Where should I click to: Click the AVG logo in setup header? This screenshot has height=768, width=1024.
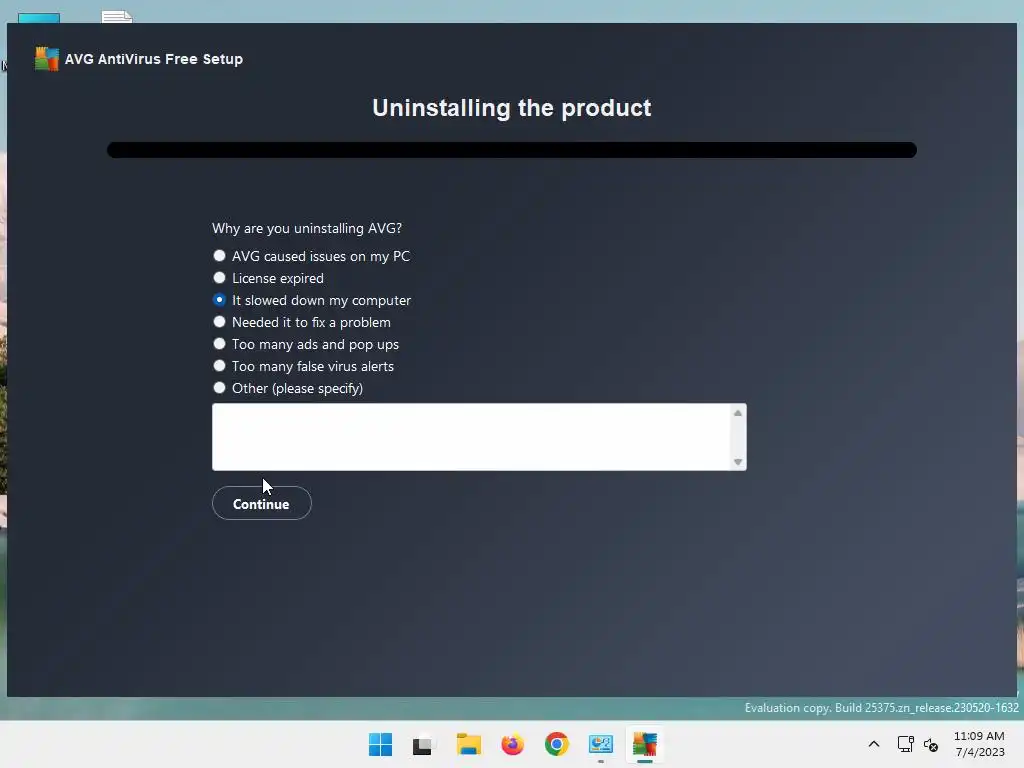tap(46, 59)
